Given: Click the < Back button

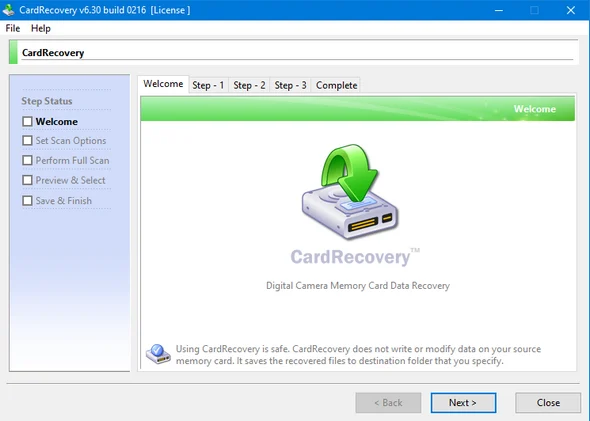Looking at the screenshot, I should point(388,403).
